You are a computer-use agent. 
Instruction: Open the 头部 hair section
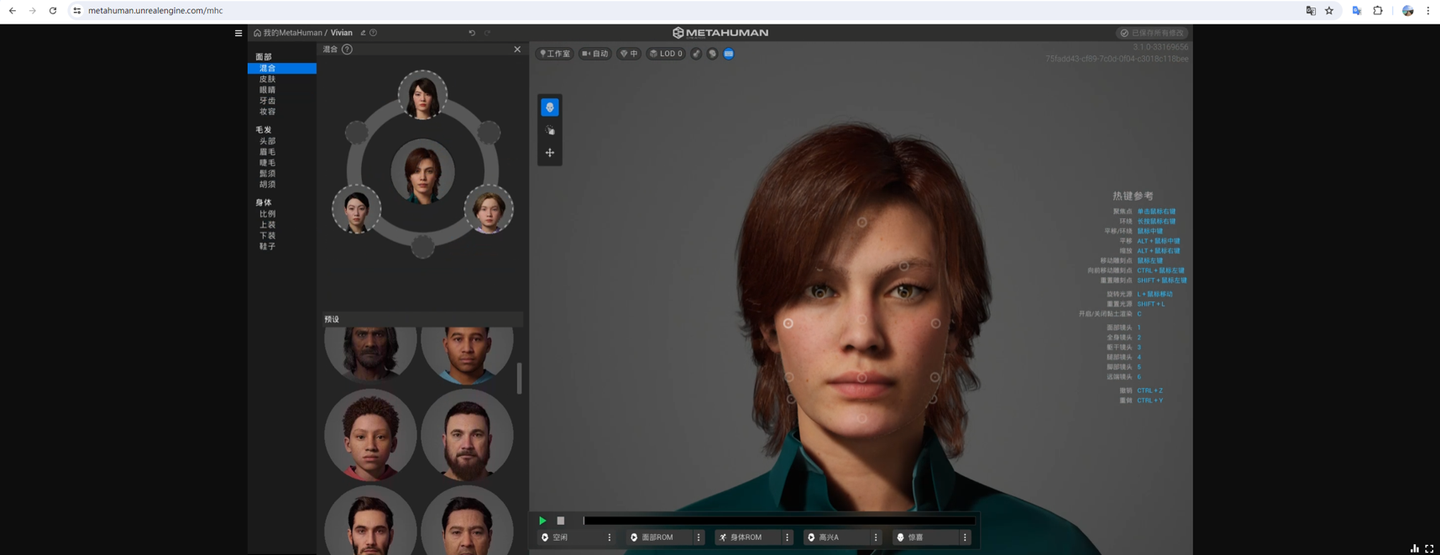(267, 141)
